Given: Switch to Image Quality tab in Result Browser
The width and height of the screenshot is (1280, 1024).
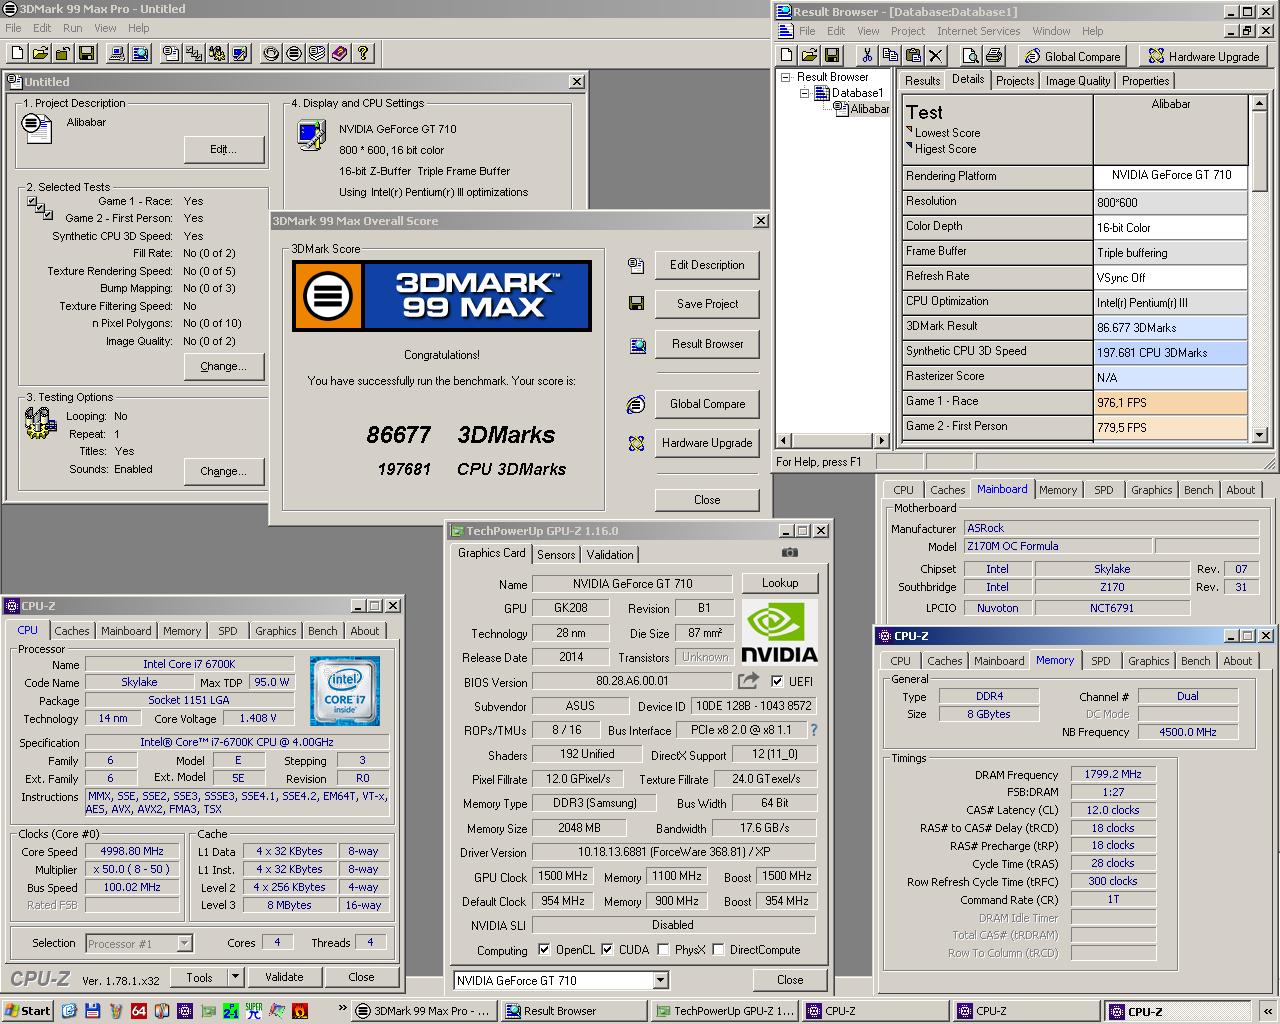Looking at the screenshot, I should click(1077, 81).
